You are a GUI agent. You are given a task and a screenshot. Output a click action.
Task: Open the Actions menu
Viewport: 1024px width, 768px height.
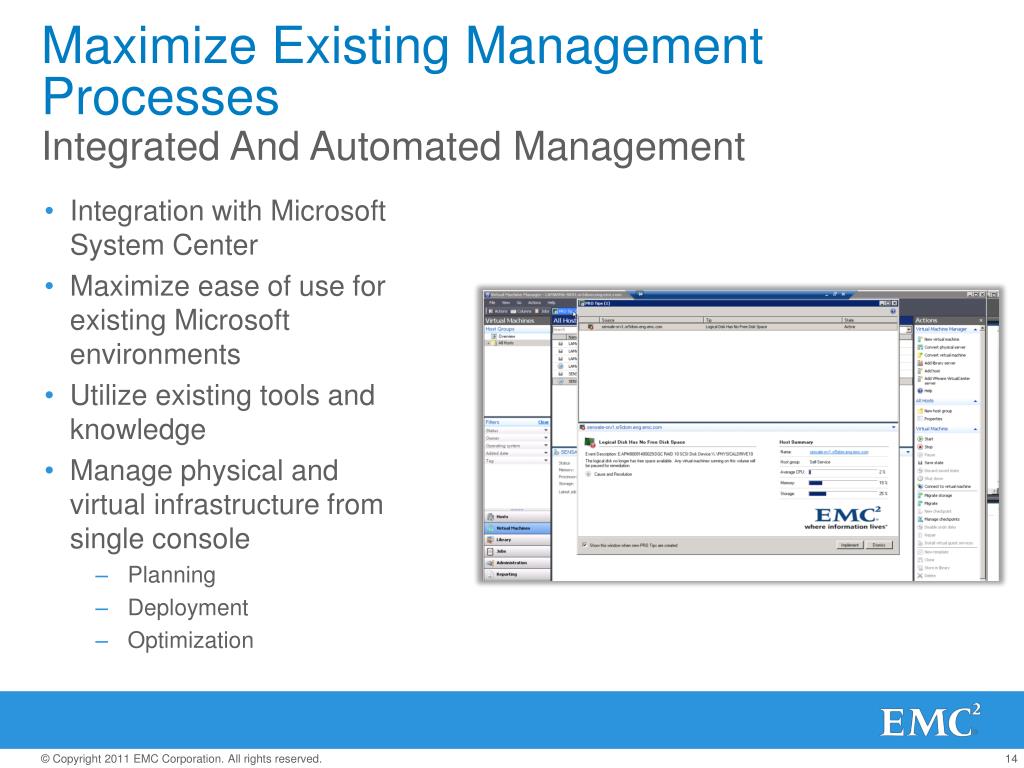coord(534,303)
